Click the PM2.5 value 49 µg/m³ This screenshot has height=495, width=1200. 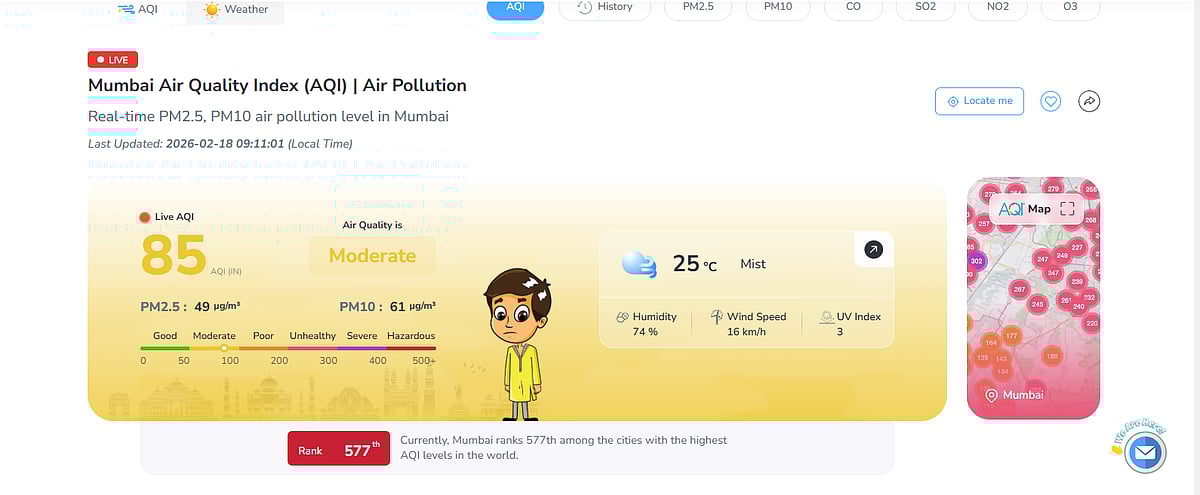(x=217, y=307)
